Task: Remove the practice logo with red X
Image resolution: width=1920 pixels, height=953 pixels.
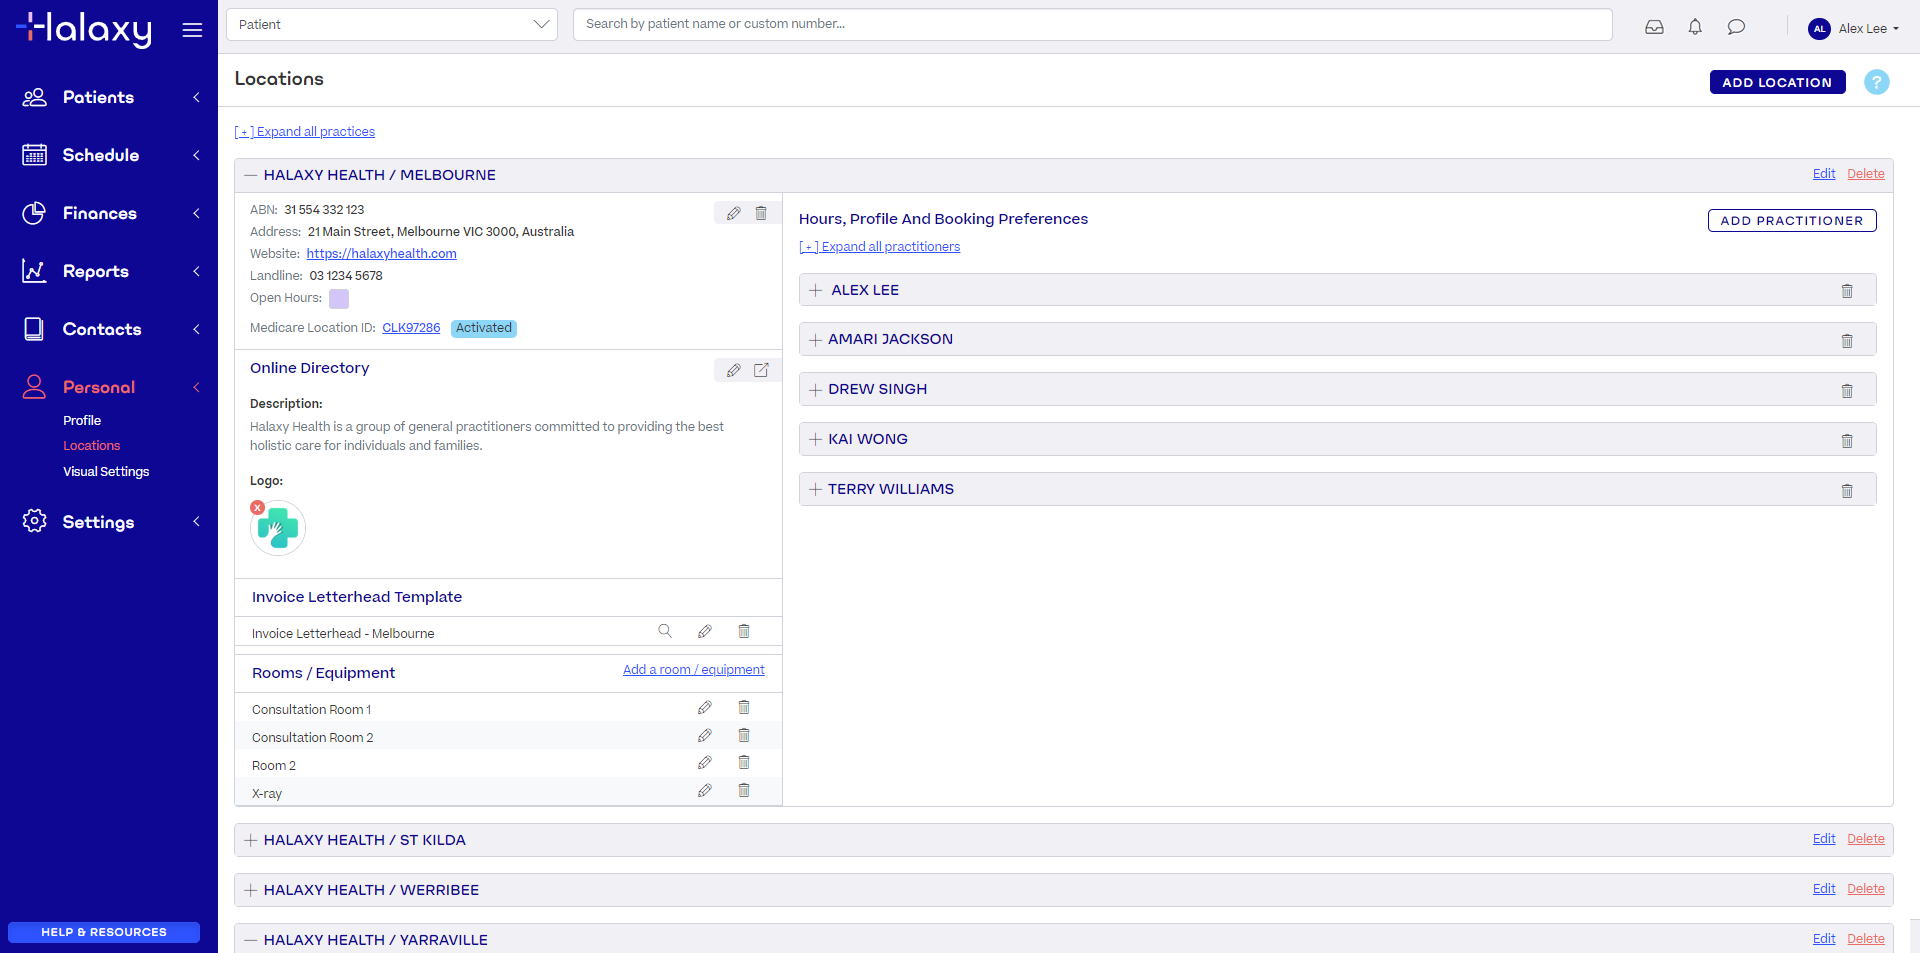Action: pyautogui.click(x=258, y=508)
